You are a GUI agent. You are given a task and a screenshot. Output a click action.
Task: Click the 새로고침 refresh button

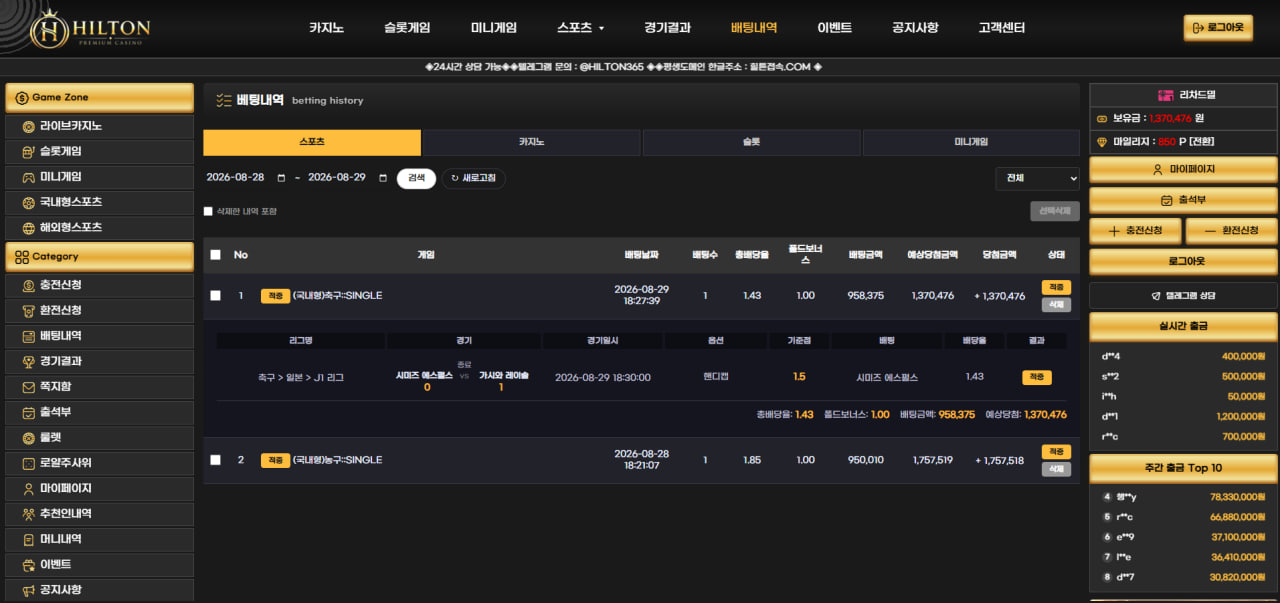tap(474, 178)
